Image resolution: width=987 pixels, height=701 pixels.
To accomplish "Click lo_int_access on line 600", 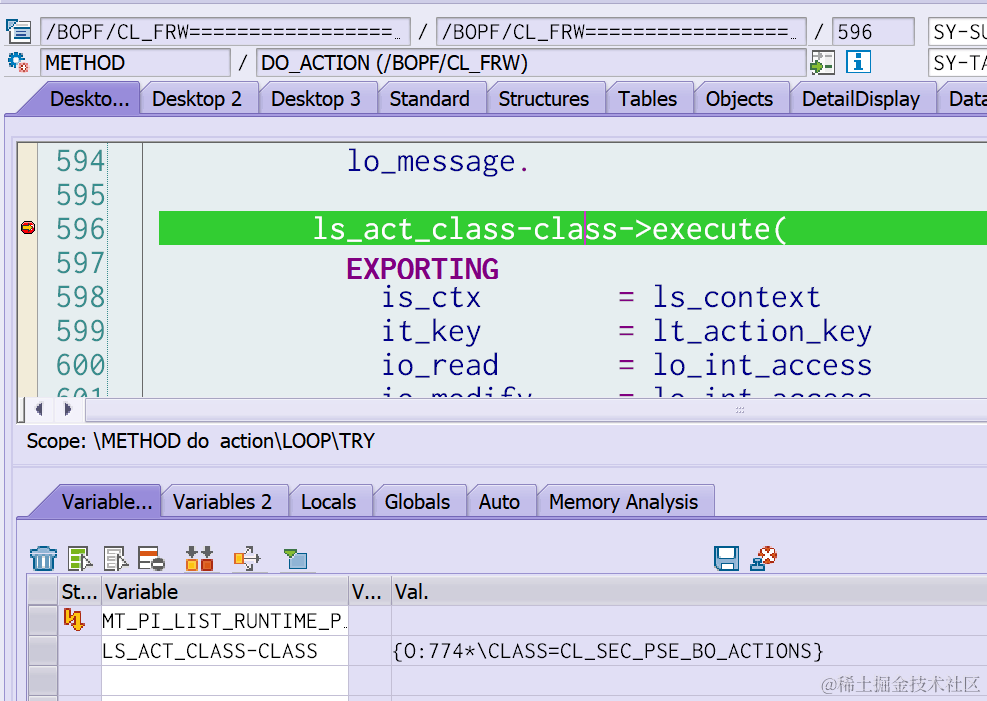I will (x=762, y=365).
